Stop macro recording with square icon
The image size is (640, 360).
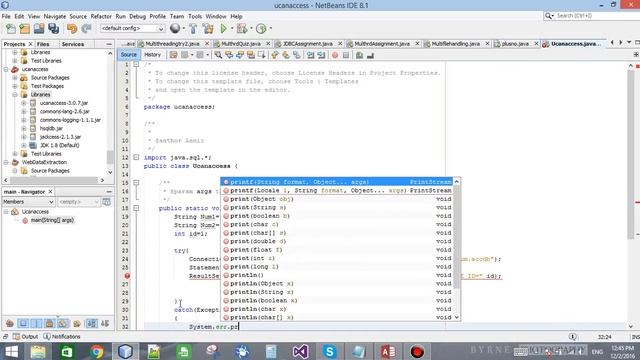pos(346,55)
